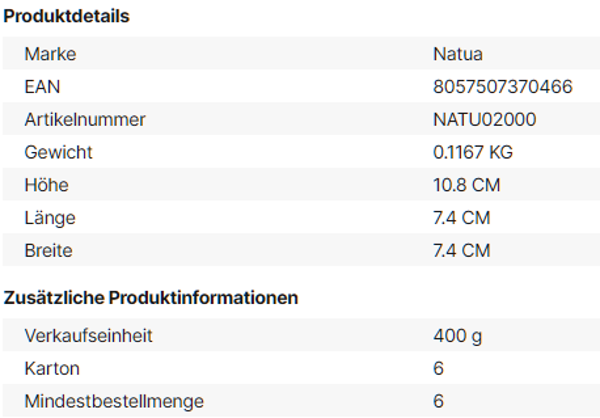This screenshot has width=600, height=418.
Task: Click the Mindestbestellmenge quantity value
Action: 438,401
